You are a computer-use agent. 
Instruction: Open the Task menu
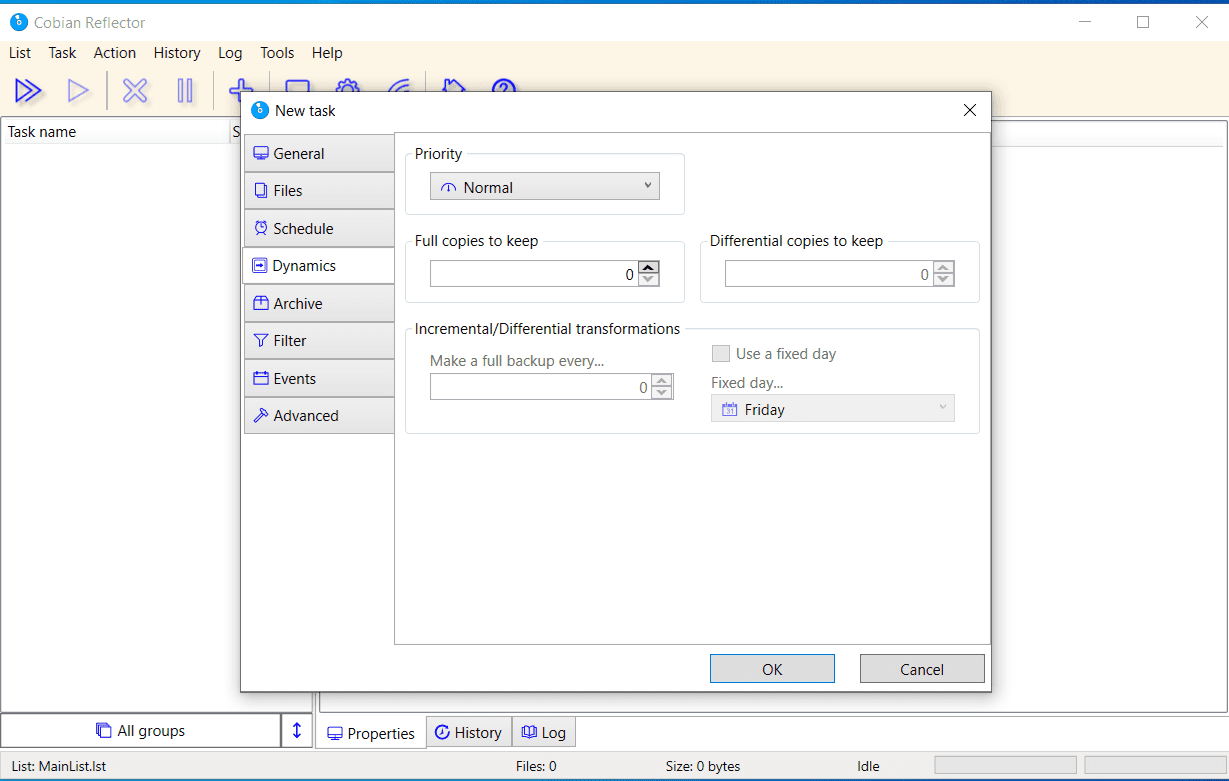(62, 53)
